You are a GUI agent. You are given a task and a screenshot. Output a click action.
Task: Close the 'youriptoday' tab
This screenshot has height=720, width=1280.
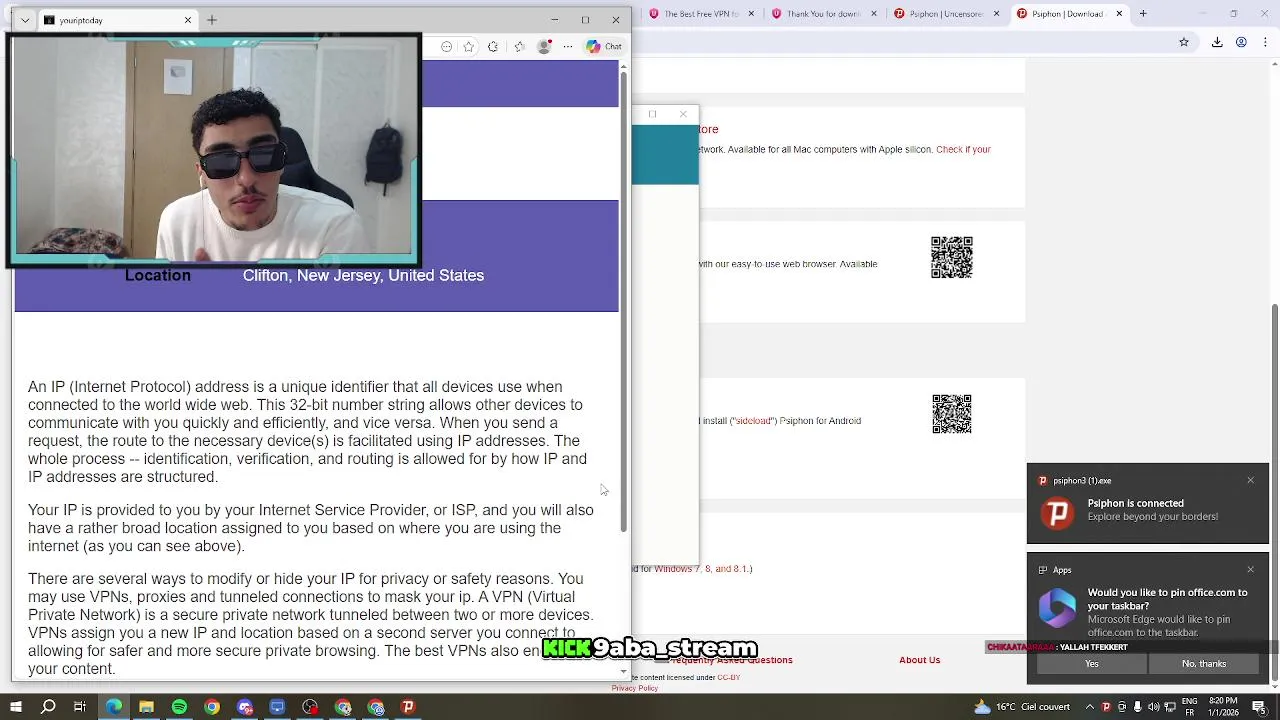[188, 20]
